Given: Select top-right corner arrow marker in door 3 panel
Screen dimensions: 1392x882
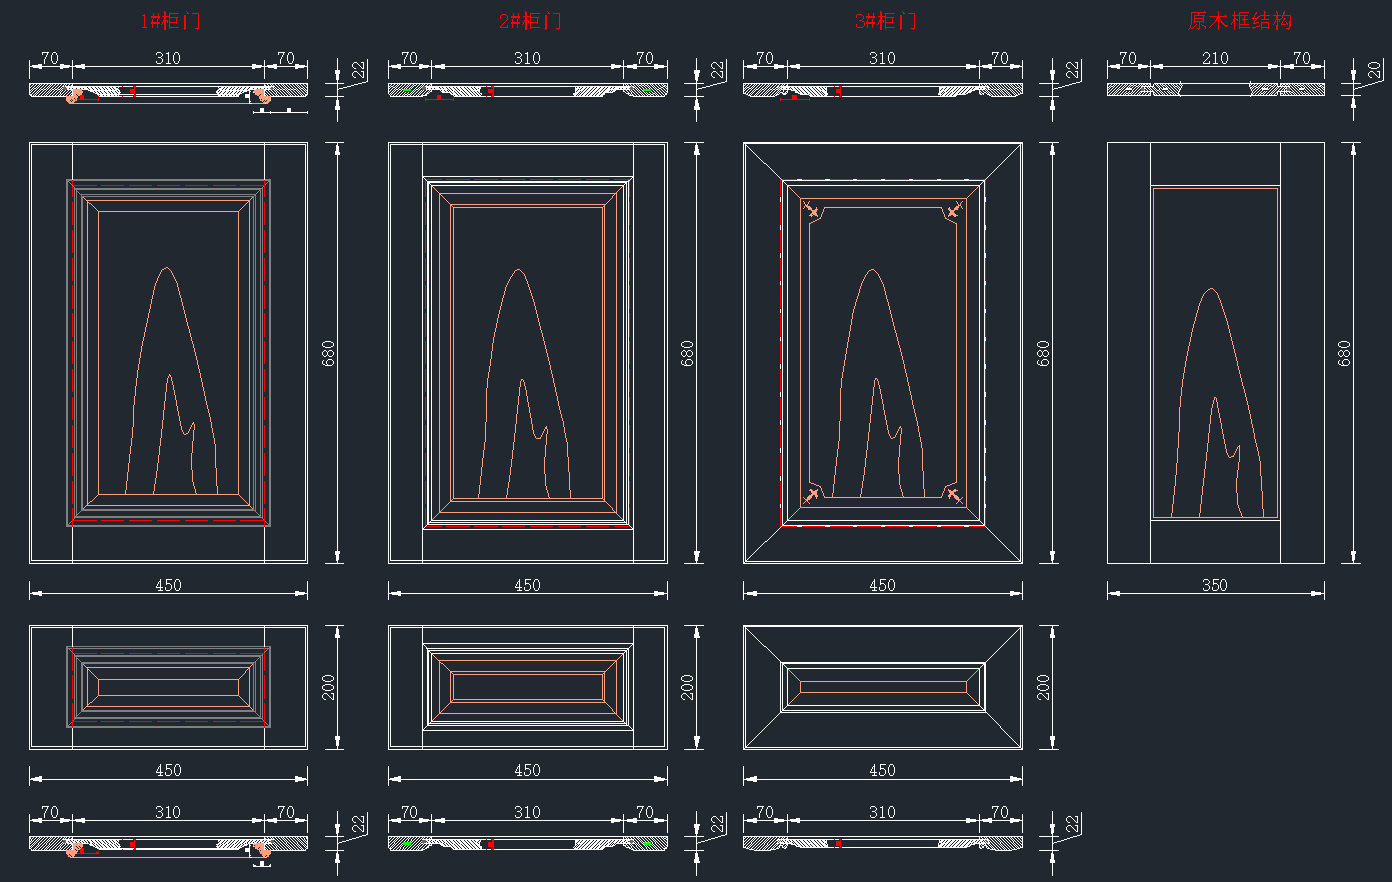Looking at the screenshot, I should coord(954,210).
